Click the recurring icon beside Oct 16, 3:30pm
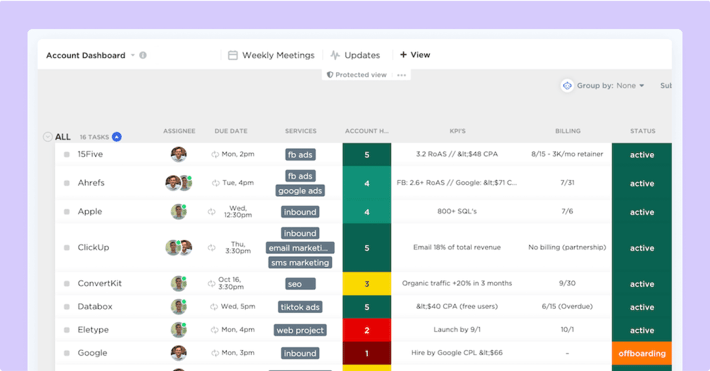This screenshot has width=710, height=371. pos(211,284)
